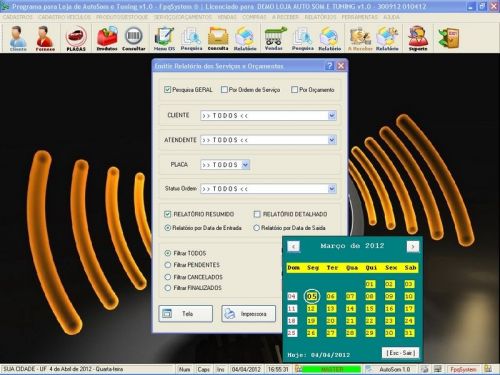This screenshot has height=375, width=500.
Task: Click the green MASTER status indicator
Action: 332,369
